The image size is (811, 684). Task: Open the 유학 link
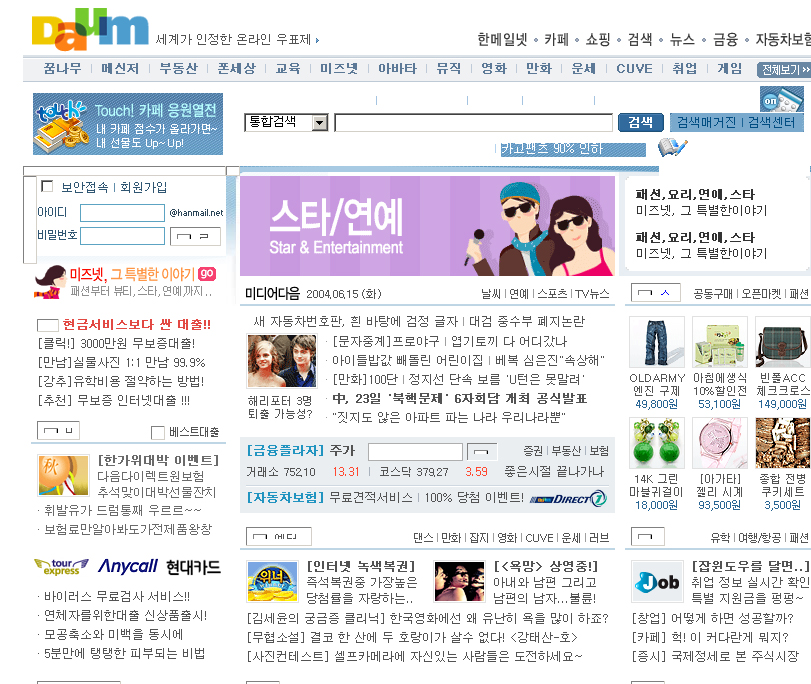click(720, 538)
